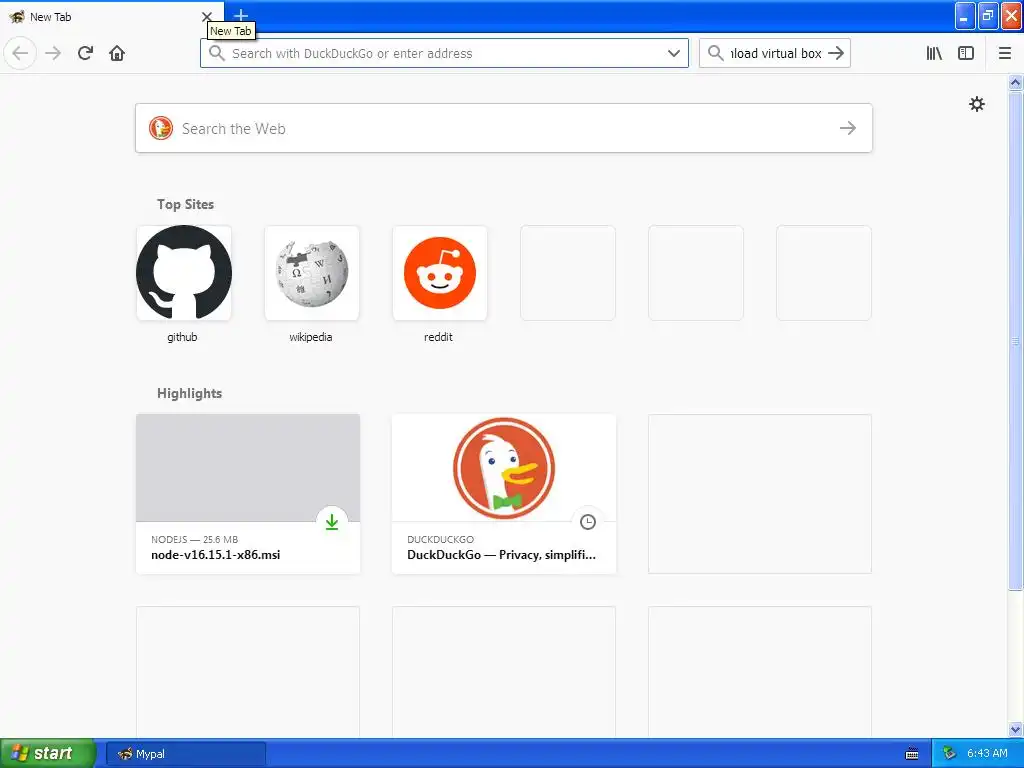Image resolution: width=1024 pixels, height=768 pixels.
Task: Click the github label link
Action: click(182, 337)
